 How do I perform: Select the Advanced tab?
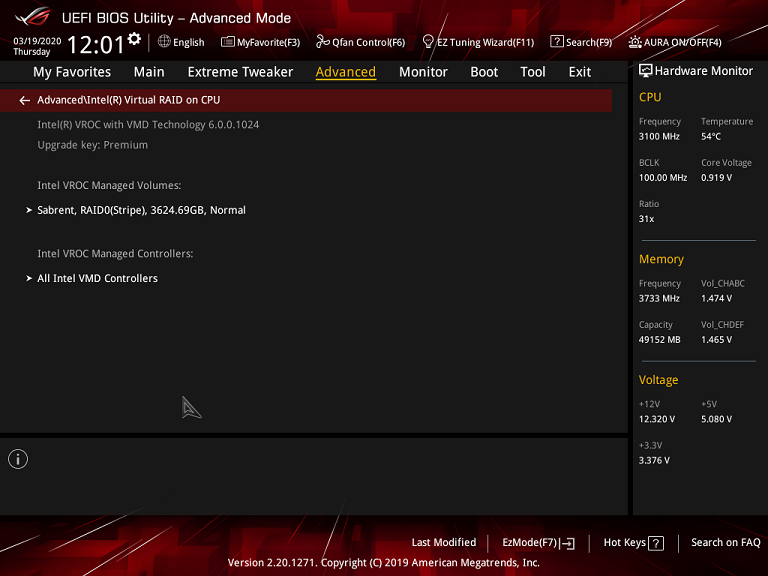(346, 72)
